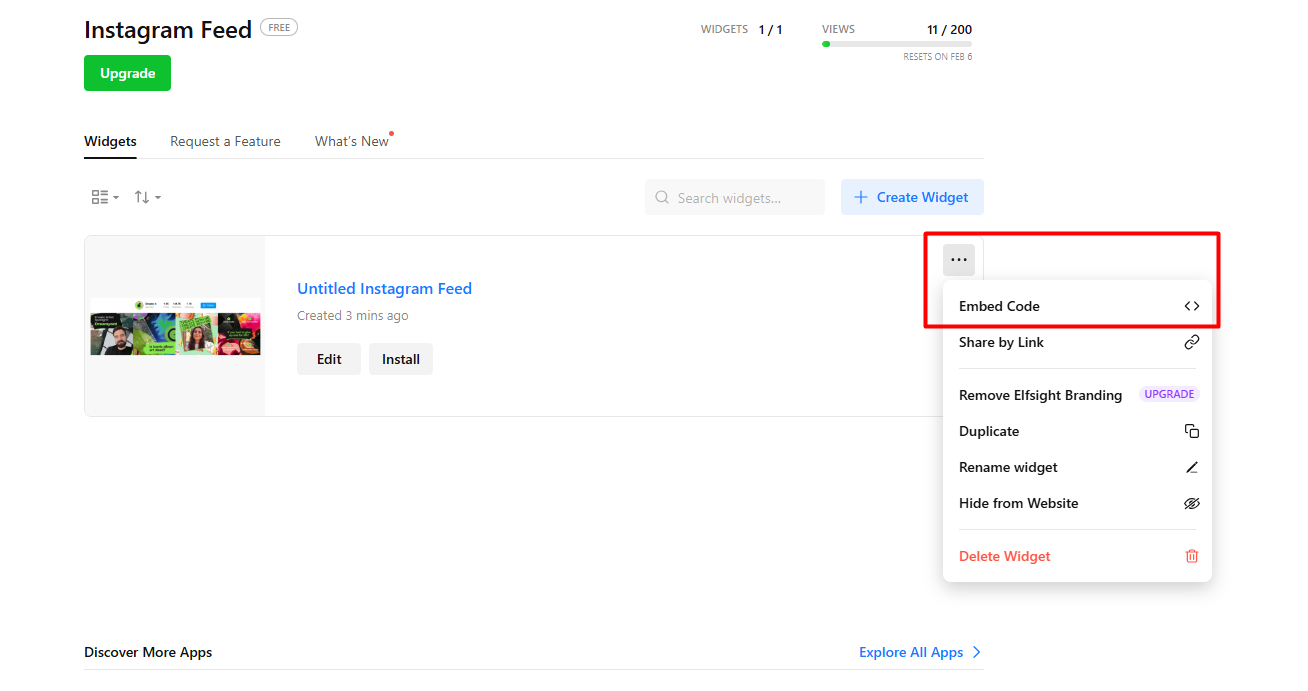The width and height of the screenshot is (1308, 691).
Task: Open the list view layout dropdown
Action: click(x=104, y=197)
